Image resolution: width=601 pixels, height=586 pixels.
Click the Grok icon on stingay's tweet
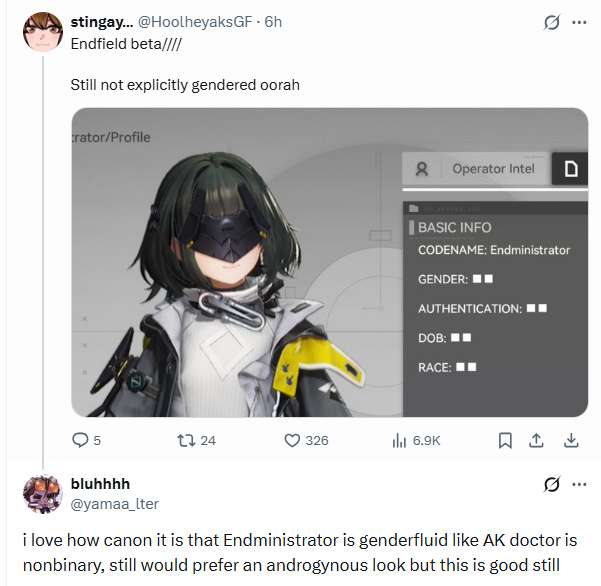[x=552, y=22]
